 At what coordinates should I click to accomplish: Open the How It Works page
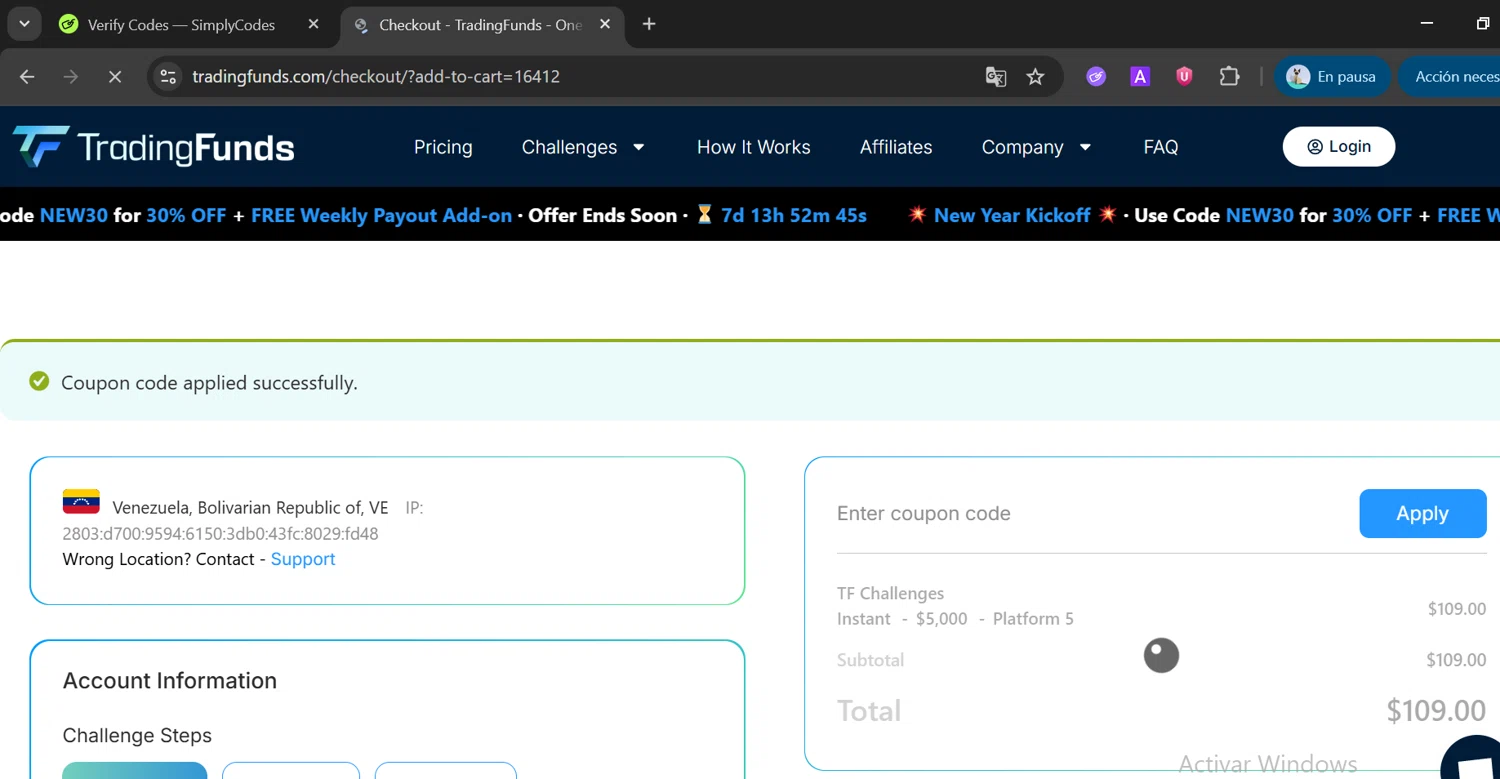point(753,147)
